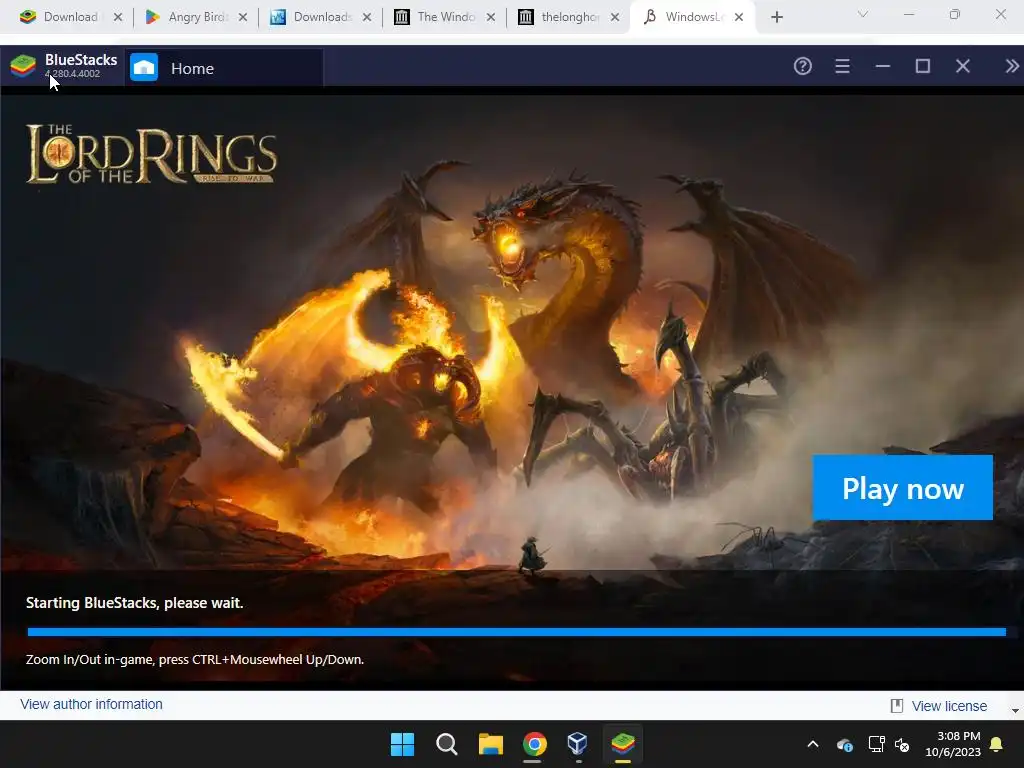The image size is (1024, 768).
Task: Close the active WindowsLatest tab
Action: [x=739, y=17]
